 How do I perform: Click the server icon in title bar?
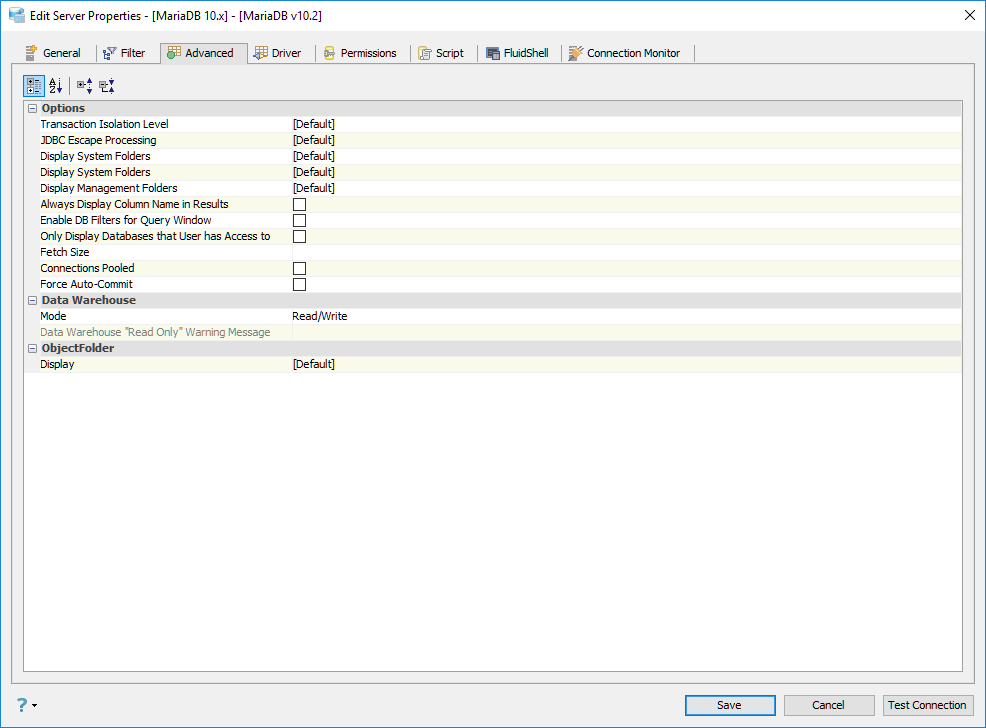tap(16, 15)
